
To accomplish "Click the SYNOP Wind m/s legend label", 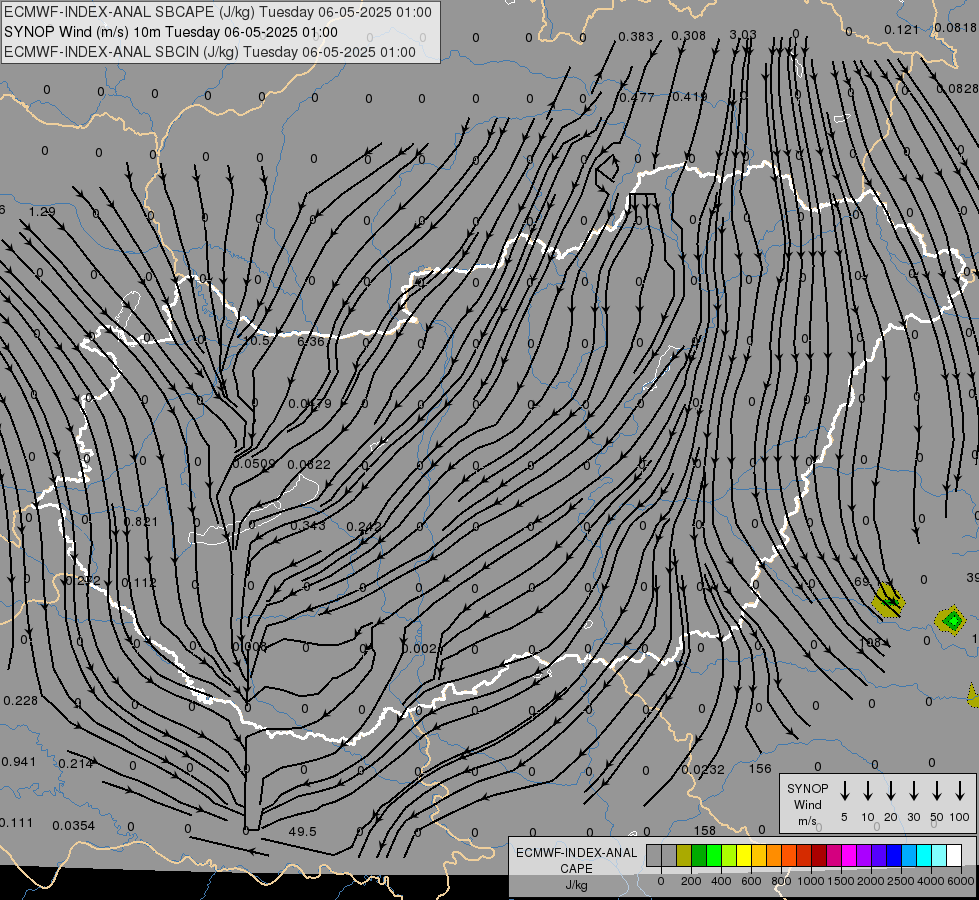I will pos(807,804).
